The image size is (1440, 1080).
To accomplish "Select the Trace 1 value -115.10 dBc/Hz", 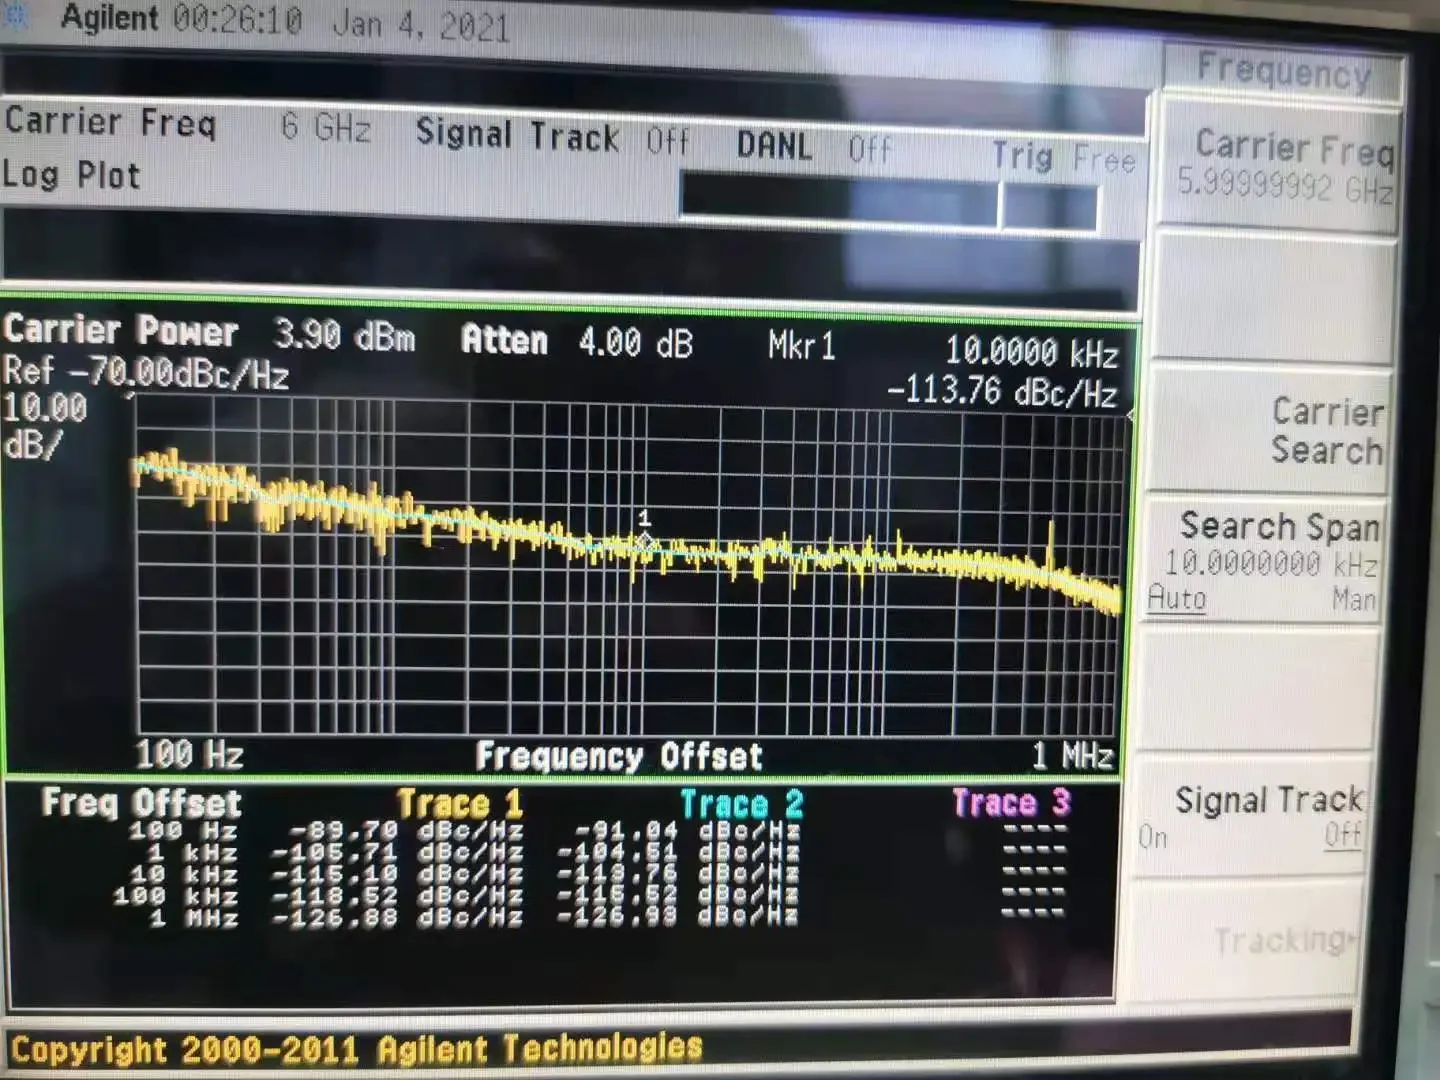I will coord(398,874).
